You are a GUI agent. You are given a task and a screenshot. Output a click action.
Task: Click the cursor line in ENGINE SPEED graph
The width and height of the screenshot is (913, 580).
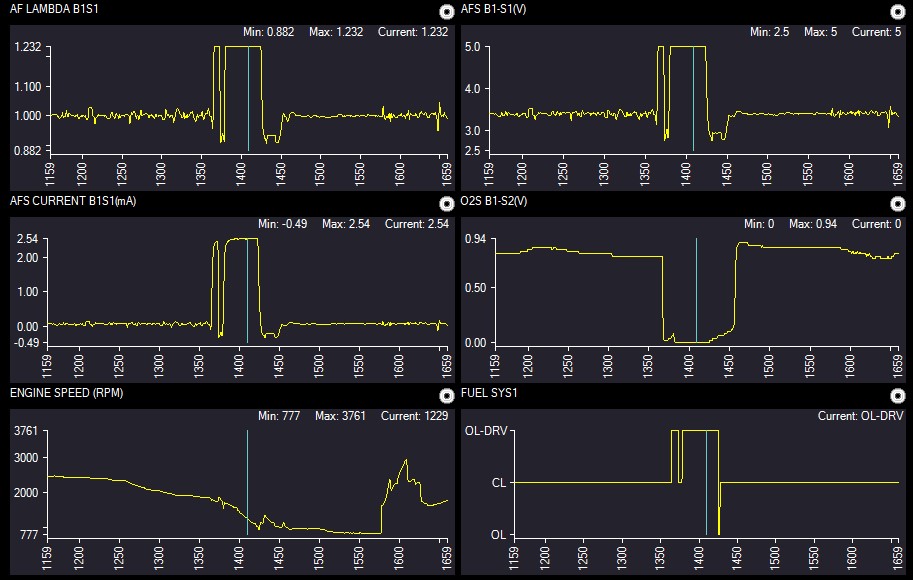(x=247, y=480)
